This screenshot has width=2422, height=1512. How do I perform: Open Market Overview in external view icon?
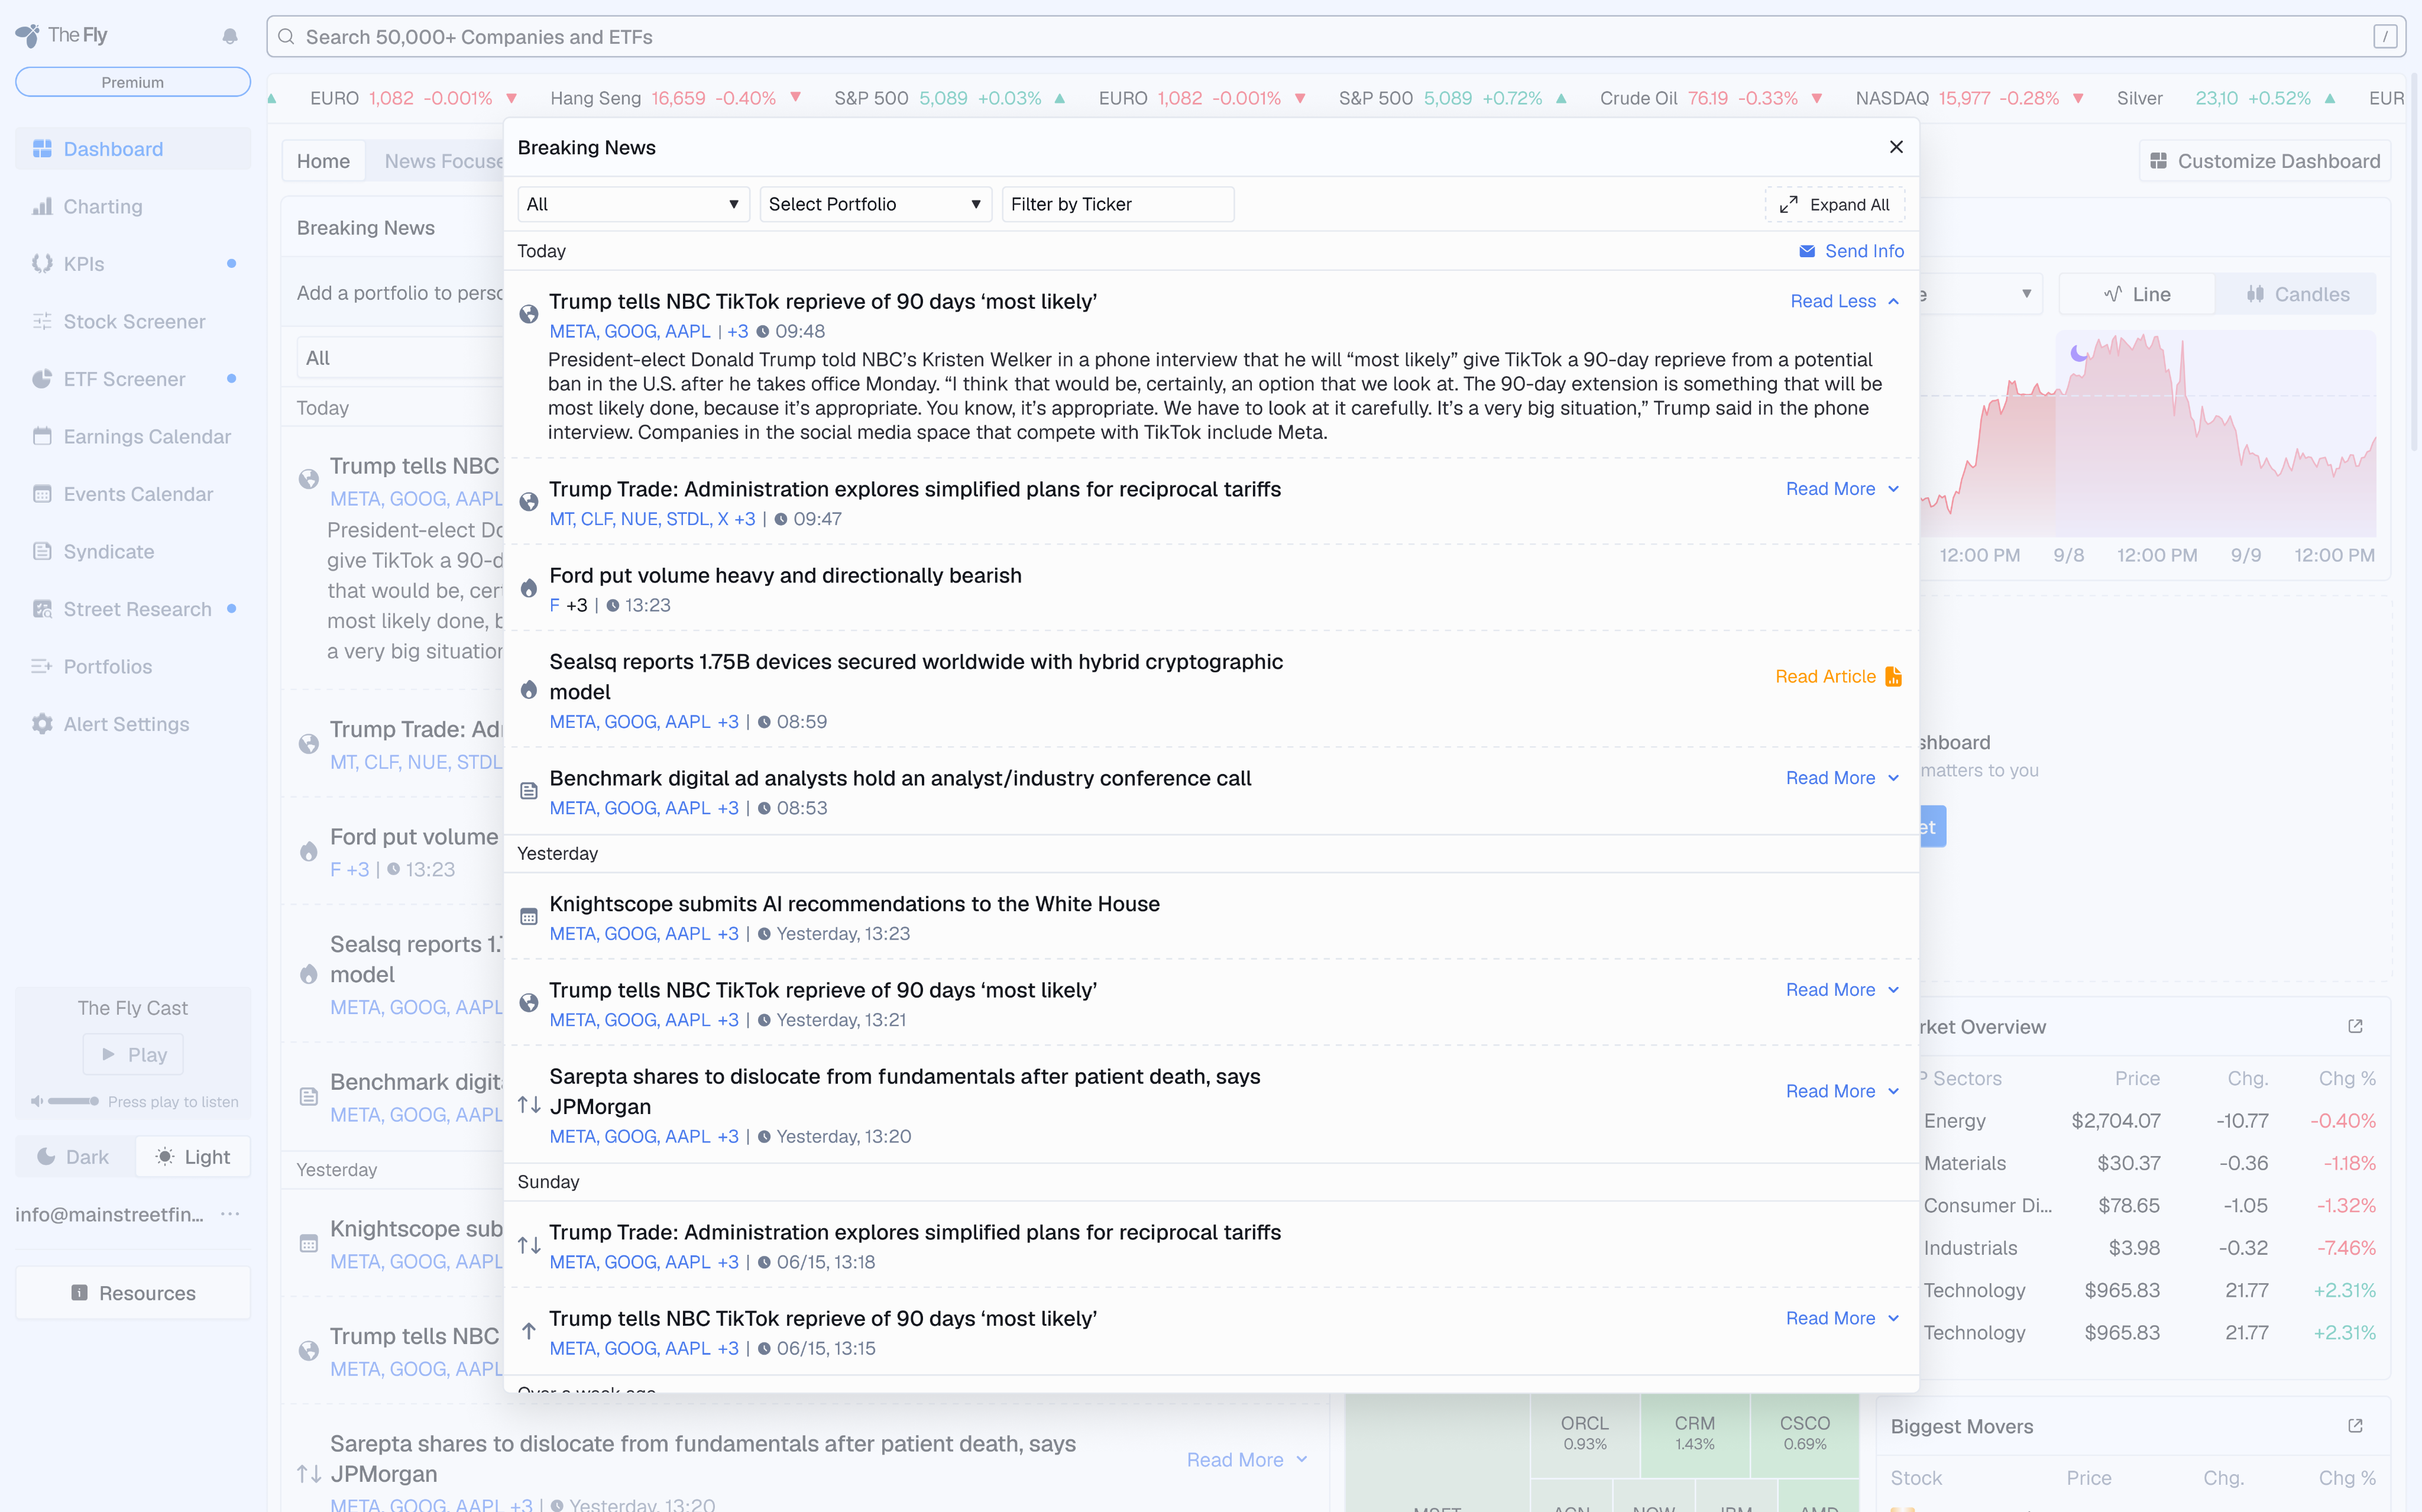[2355, 1027]
